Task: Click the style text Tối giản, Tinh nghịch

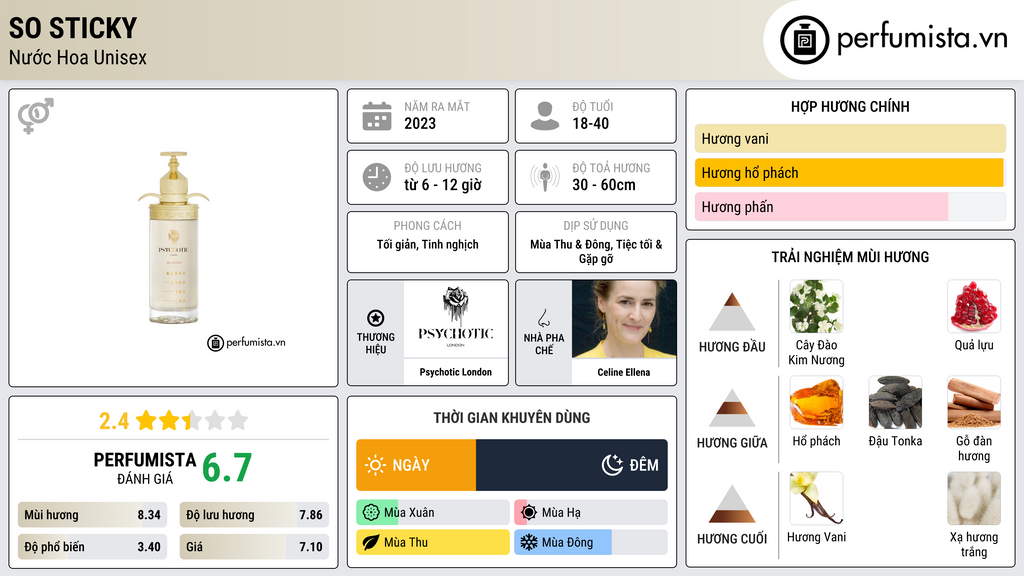Action: (x=428, y=244)
